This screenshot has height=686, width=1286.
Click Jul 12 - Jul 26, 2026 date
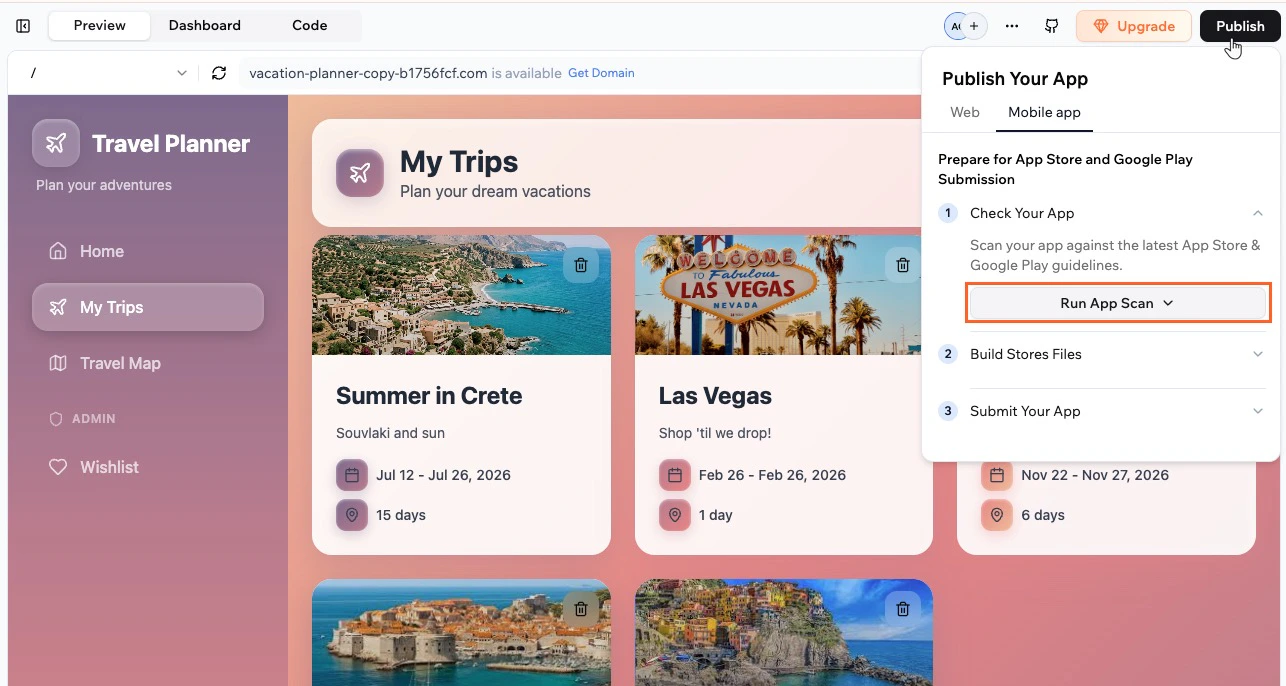pos(443,475)
